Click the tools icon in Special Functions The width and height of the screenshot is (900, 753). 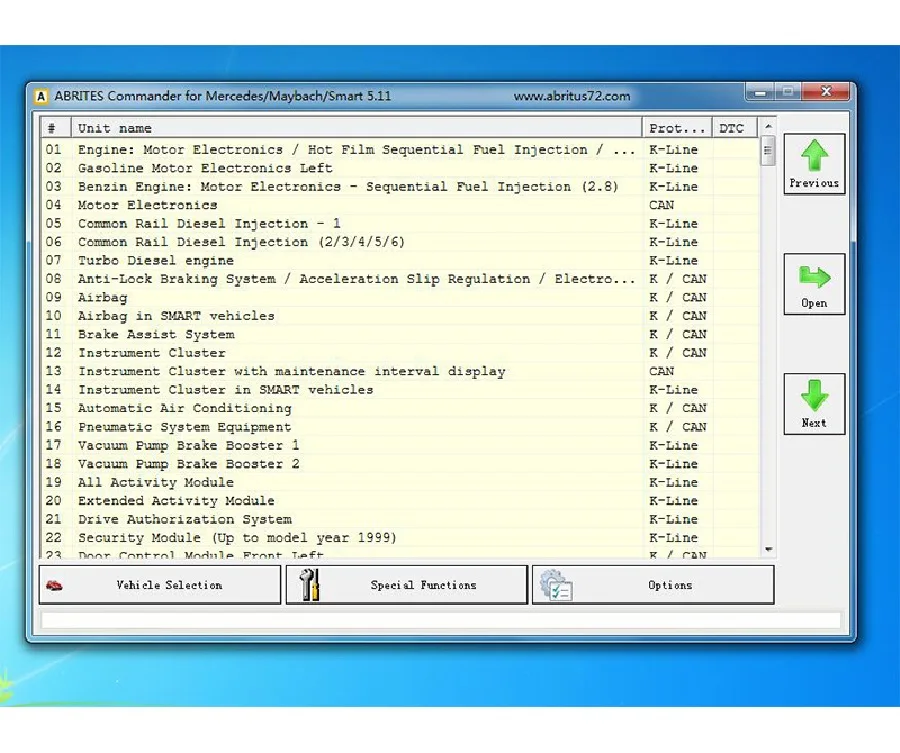310,585
